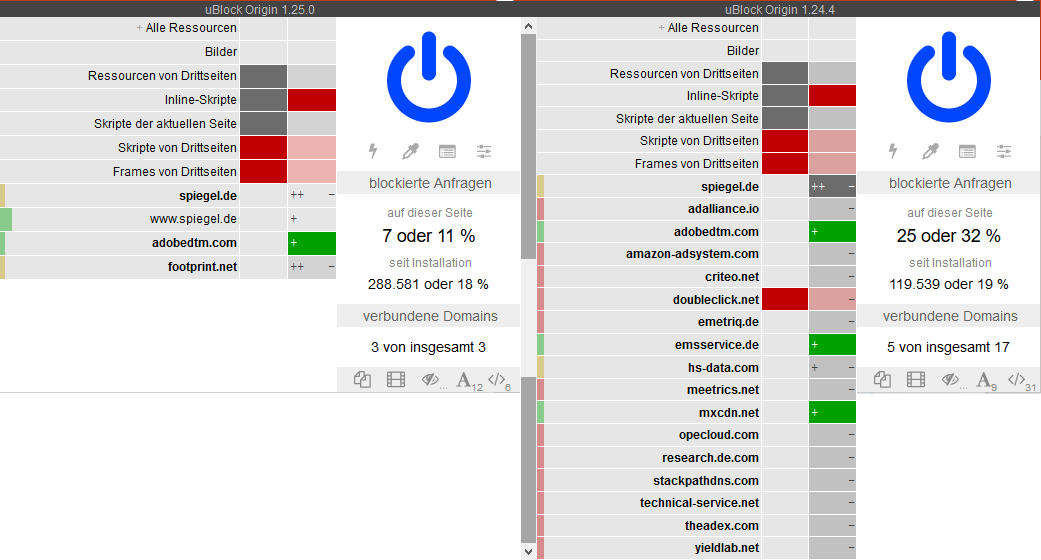
Task: Select stackpathdns.com domain row
Action: click(x=649, y=480)
